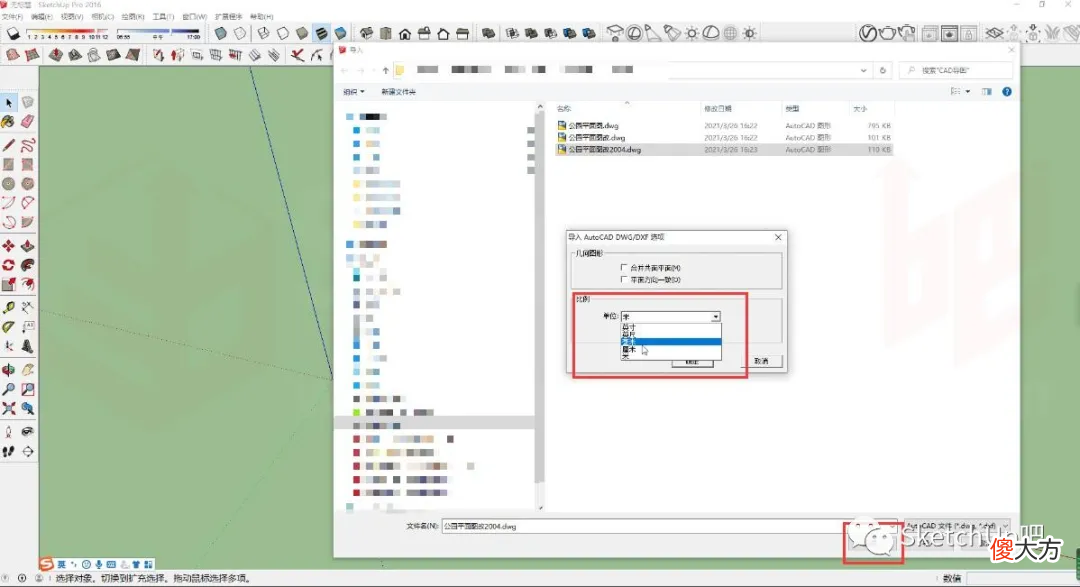1080x587 pixels.
Task: Switch to X-ray face style icon
Action: (220, 33)
